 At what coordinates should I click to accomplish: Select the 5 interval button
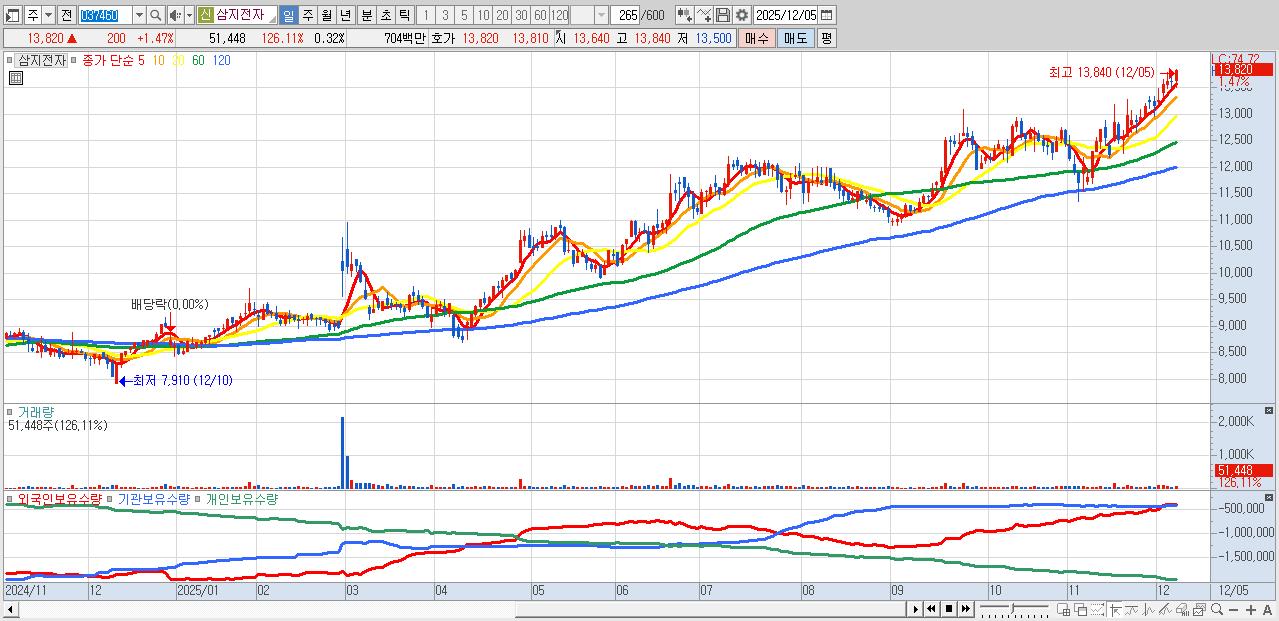point(464,15)
